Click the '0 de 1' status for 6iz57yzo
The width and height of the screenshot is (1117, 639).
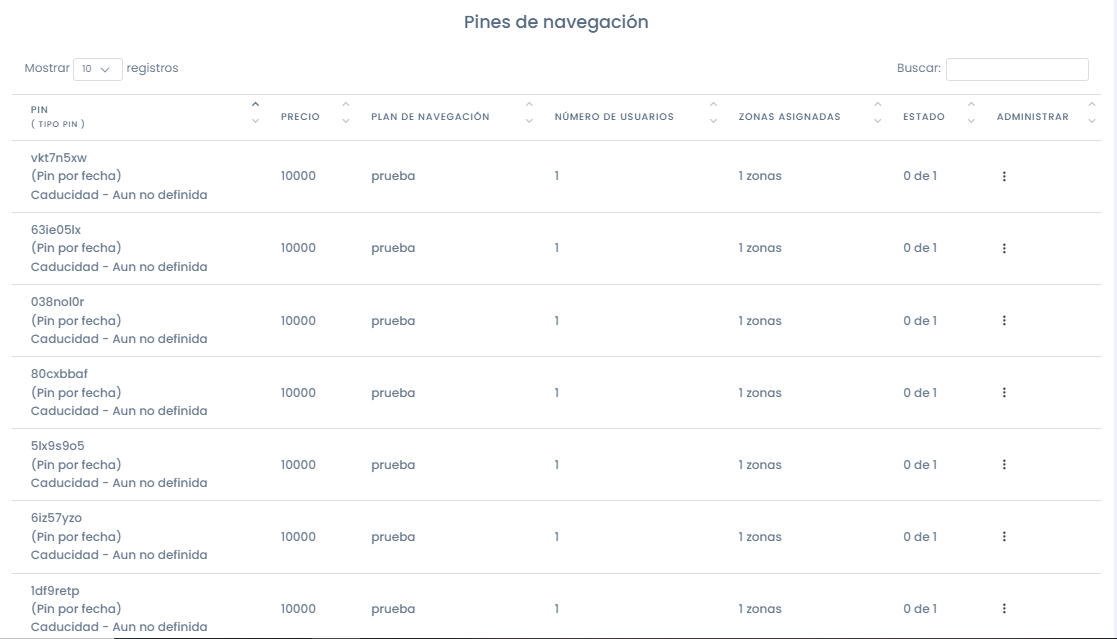(x=920, y=536)
